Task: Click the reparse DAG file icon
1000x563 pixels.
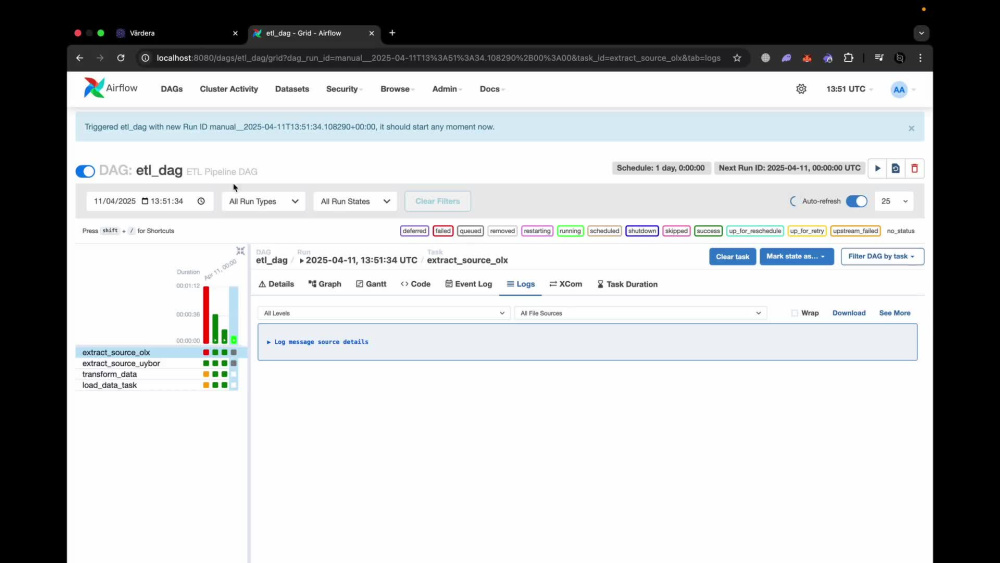Action: [895, 168]
